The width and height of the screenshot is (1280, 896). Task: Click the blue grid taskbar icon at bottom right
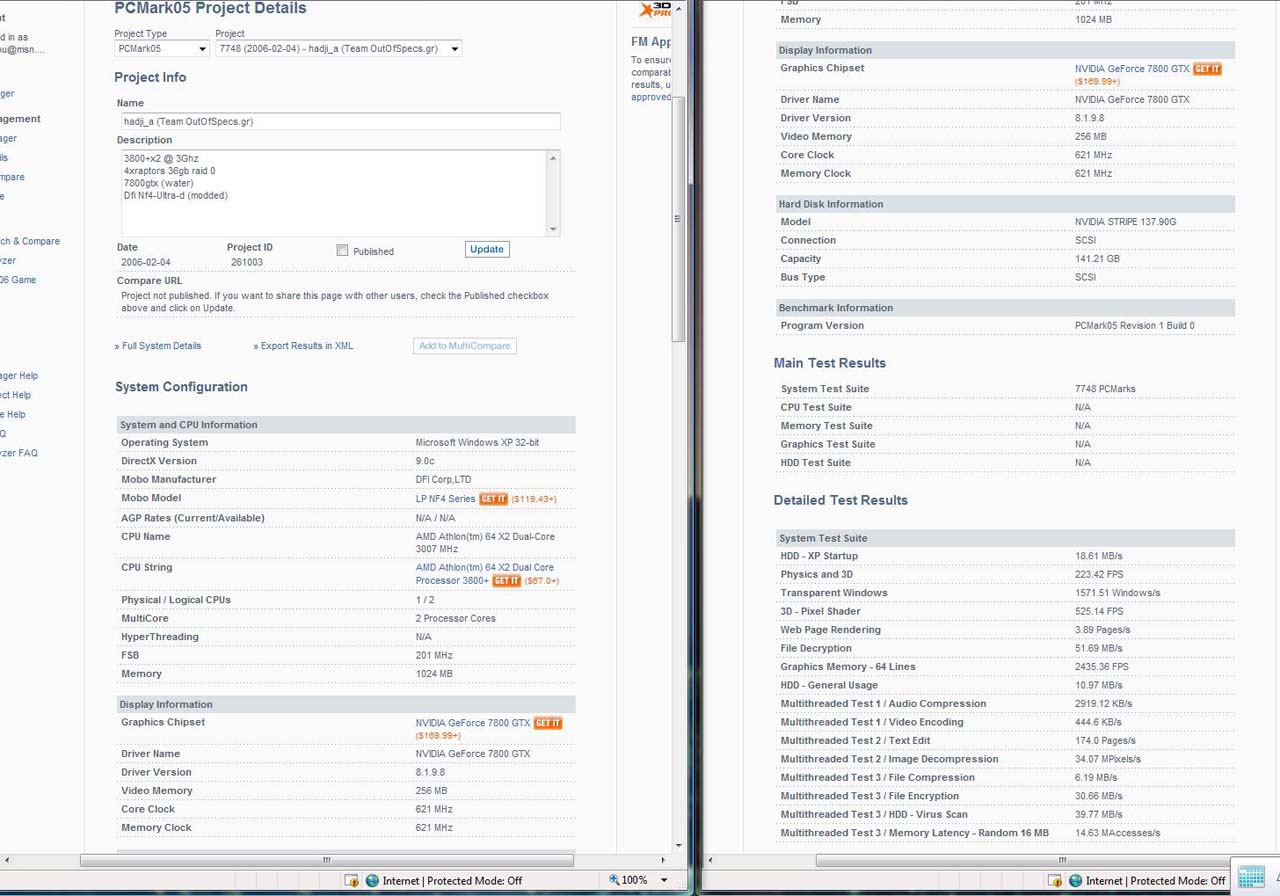(x=1251, y=878)
